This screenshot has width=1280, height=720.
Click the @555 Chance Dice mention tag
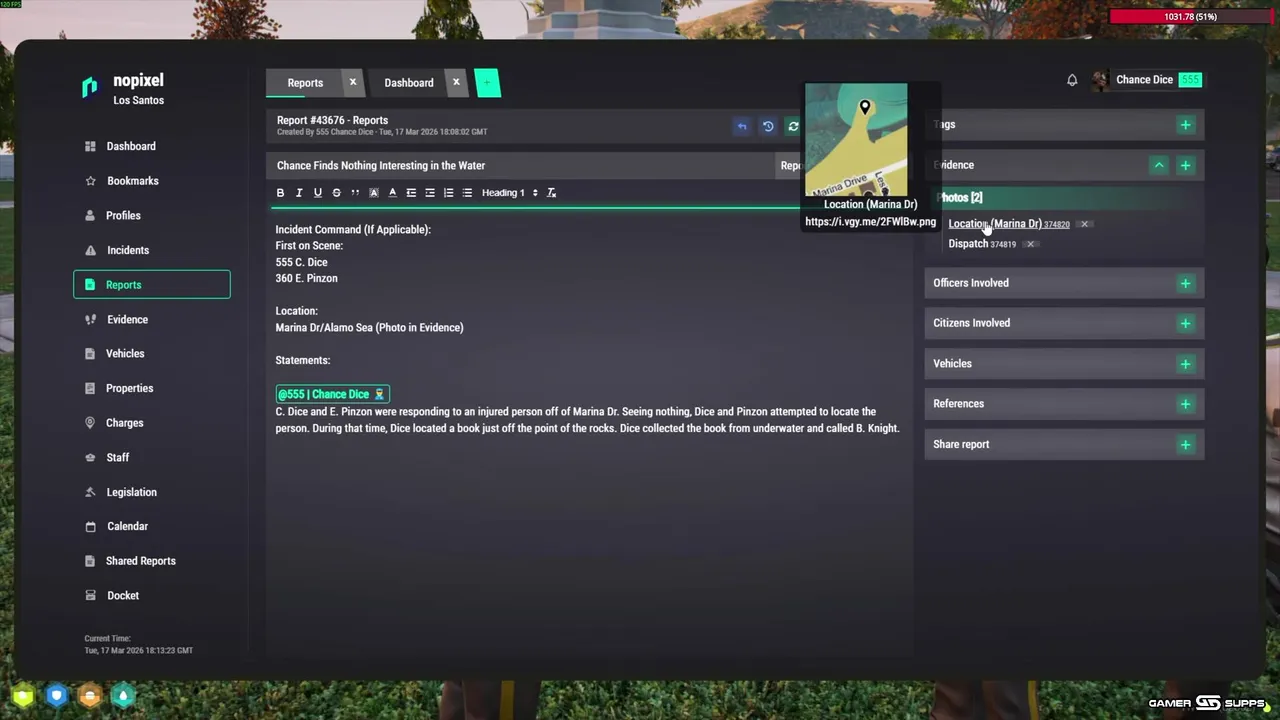click(x=332, y=394)
